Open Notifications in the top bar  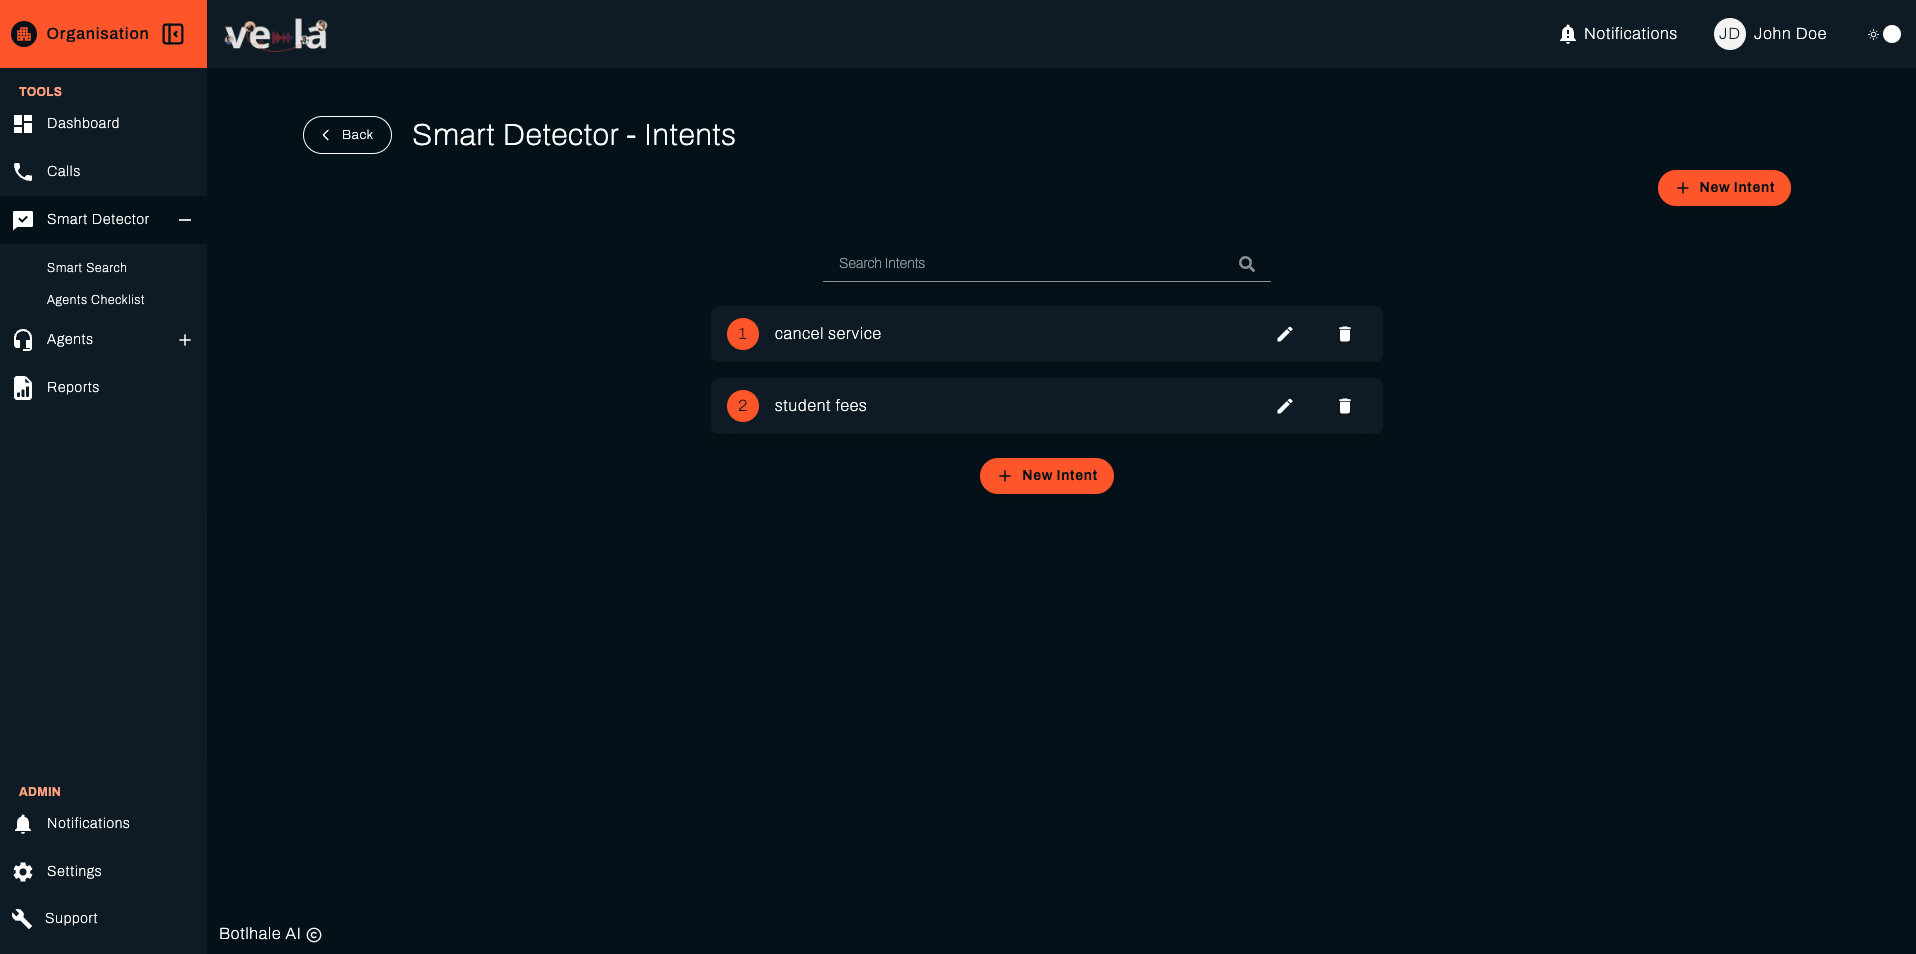point(1618,34)
